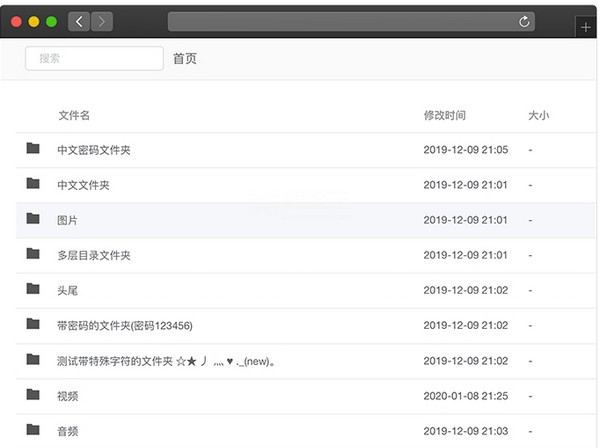
Task: Open a new tab with the plus button
Action: pos(585,27)
